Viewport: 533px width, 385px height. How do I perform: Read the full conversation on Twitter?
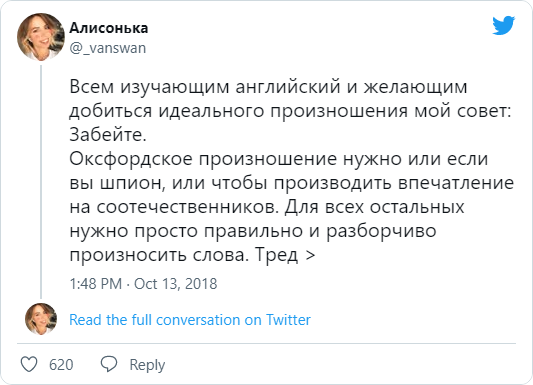(x=190, y=320)
